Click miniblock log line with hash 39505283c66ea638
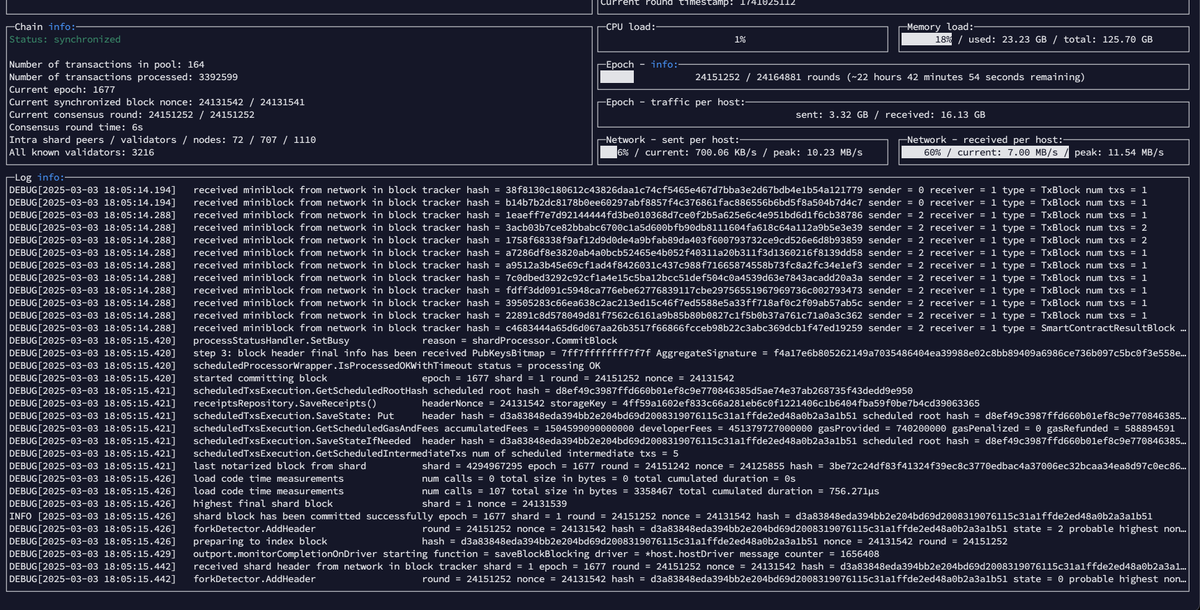Image resolution: width=1200 pixels, height=610 pixels. click(577, 302)
